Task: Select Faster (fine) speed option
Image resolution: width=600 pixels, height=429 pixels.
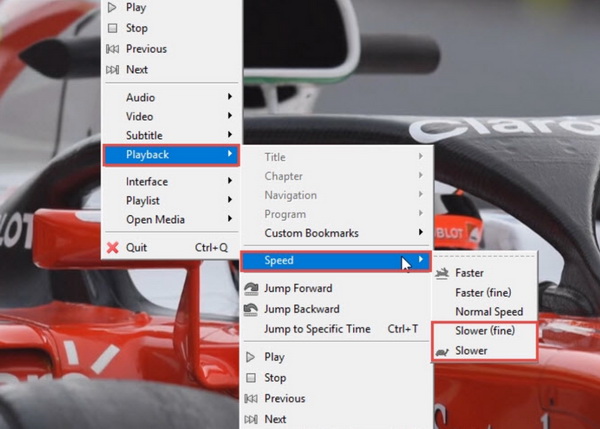Action: (x=485, y=293)
